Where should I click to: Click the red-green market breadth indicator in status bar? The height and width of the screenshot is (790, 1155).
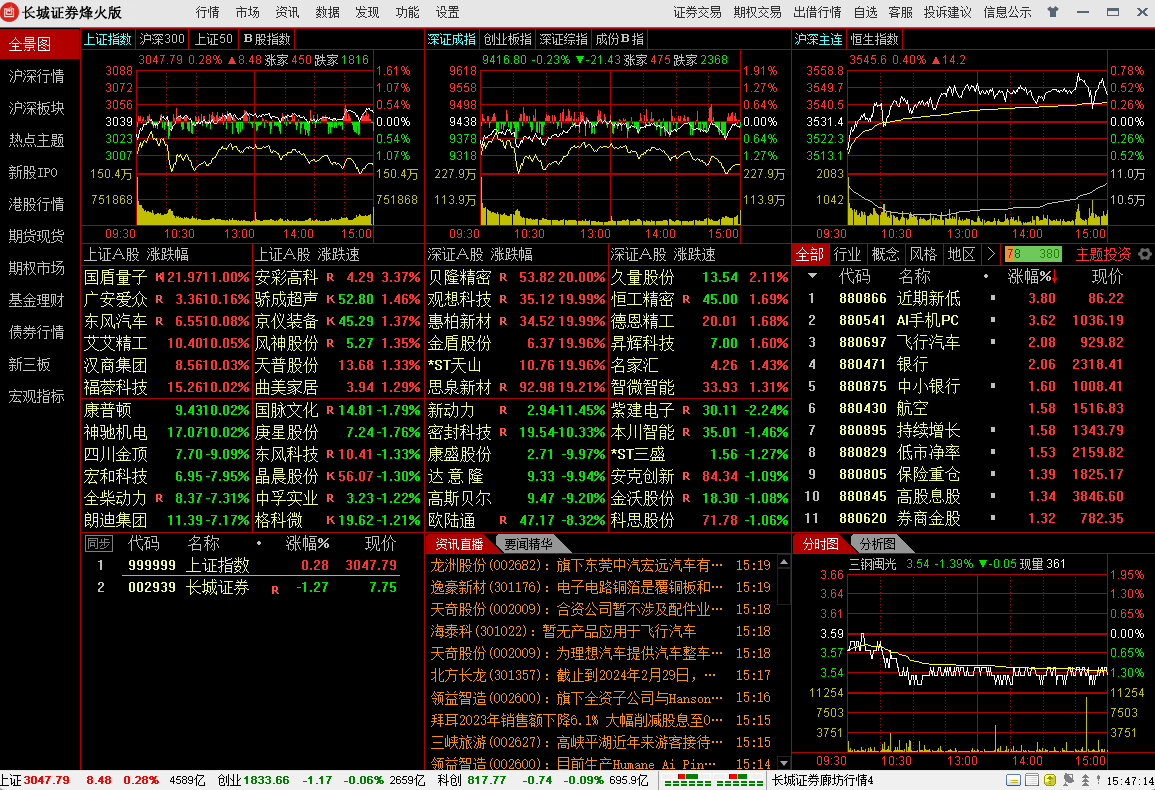point(714,780)
